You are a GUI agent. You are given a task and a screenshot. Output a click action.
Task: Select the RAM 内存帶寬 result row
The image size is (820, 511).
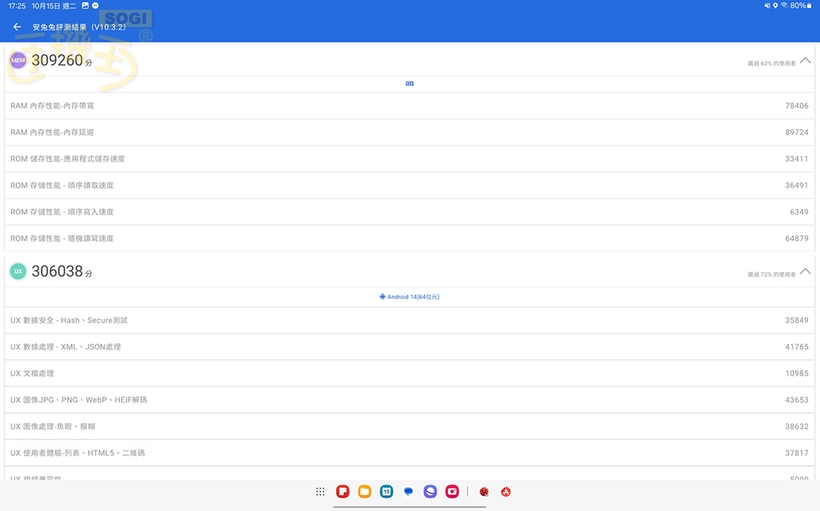tap(410, 106)
